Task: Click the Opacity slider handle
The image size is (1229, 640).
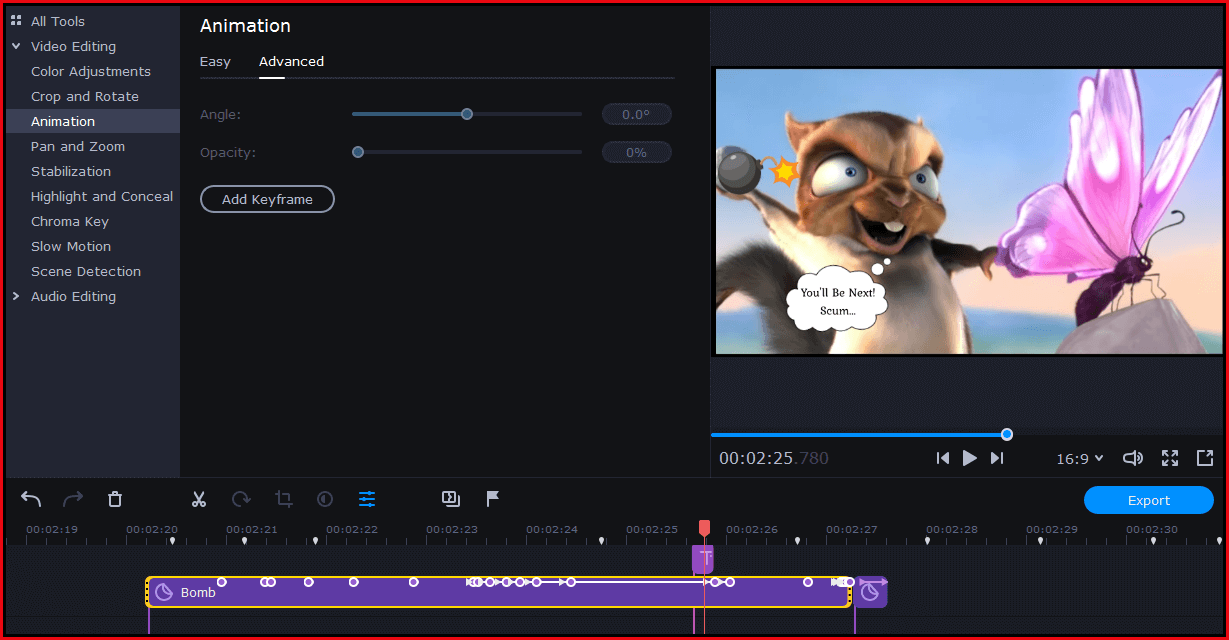Action: (x=358, y=152)
